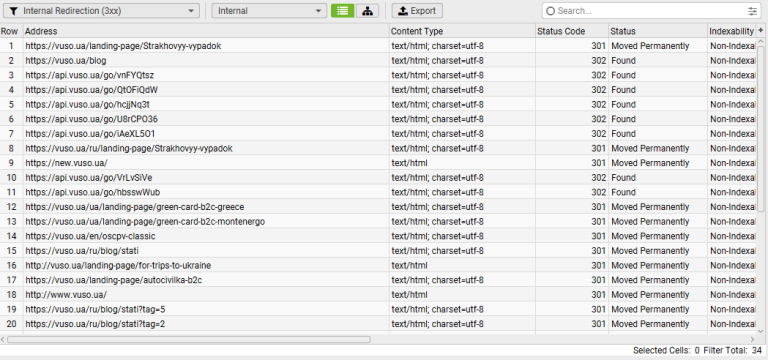Screen dimensions: 768x360
Task: Sort by the Address column header
Action: pos(206,31)
